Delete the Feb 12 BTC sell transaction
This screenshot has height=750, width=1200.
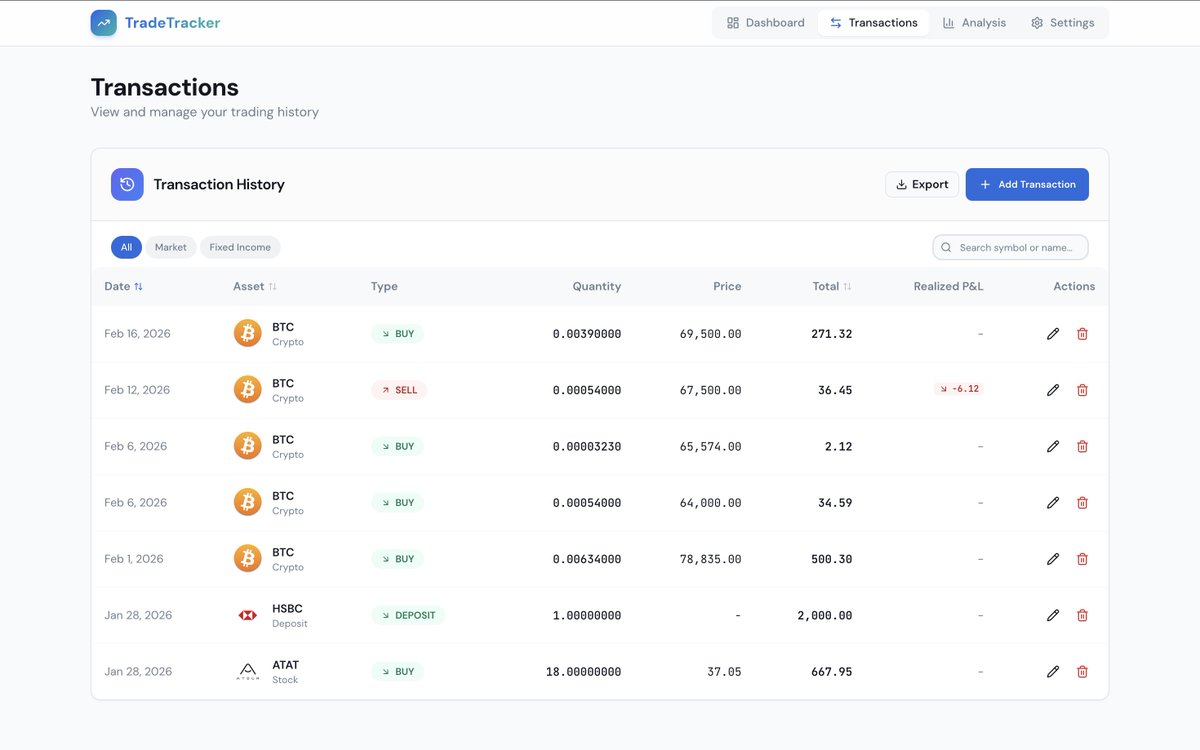point(1082,390)
